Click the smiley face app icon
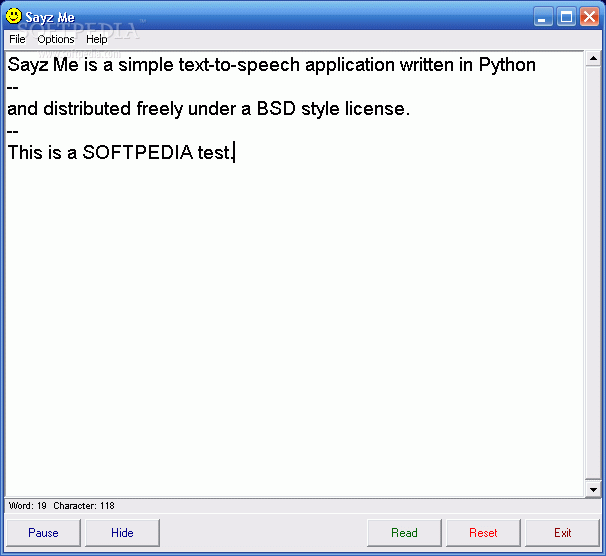This screenshot has width=606, height=556. (x=14, y=16)
